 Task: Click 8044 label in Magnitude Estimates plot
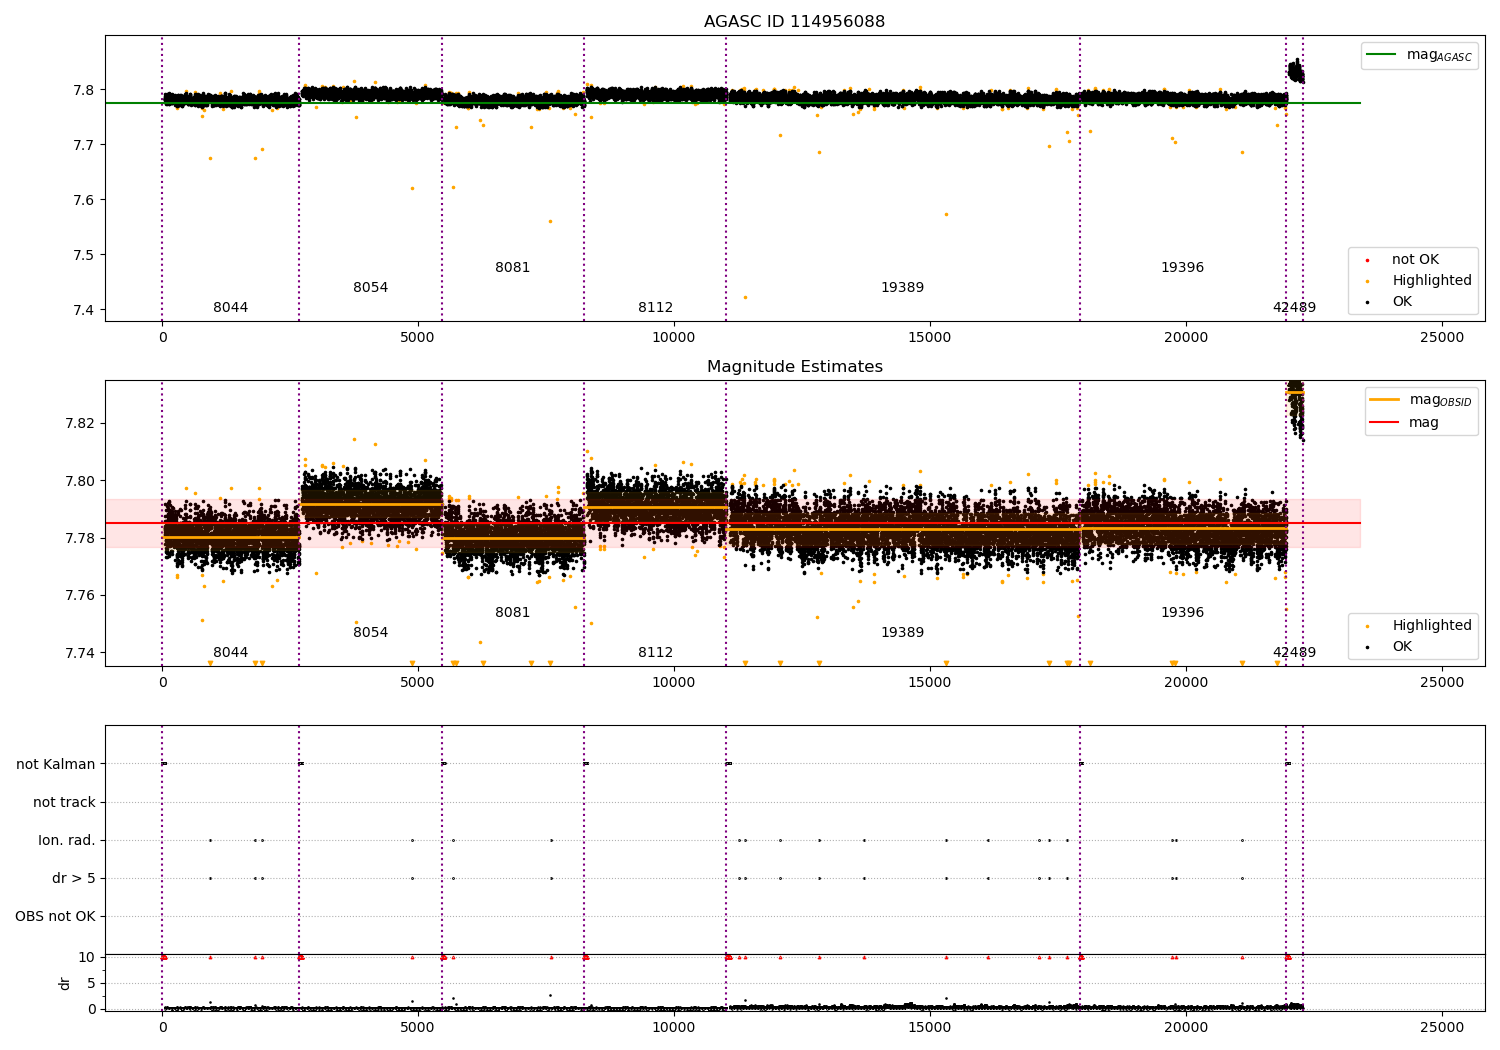(x=230, y=653)
